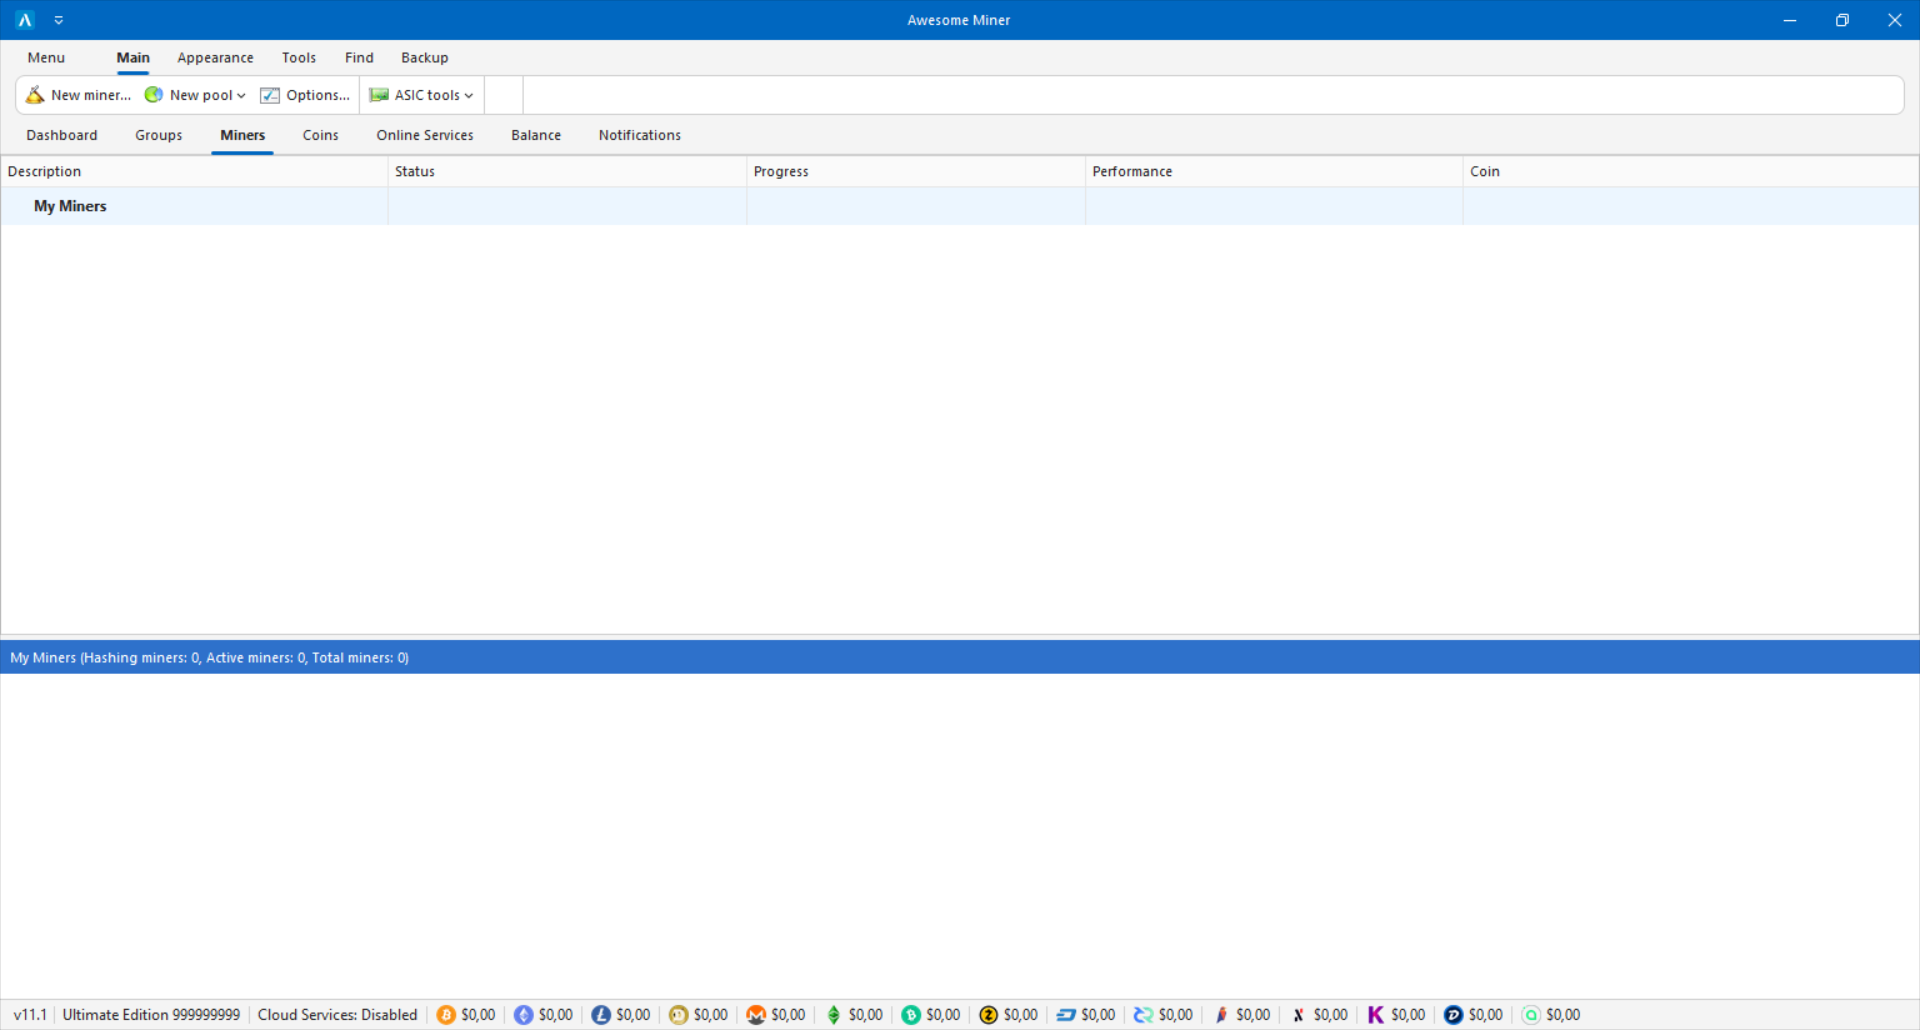
Task: Click the Ravencoin bird icon
Action: (x=1221, y=1015)
